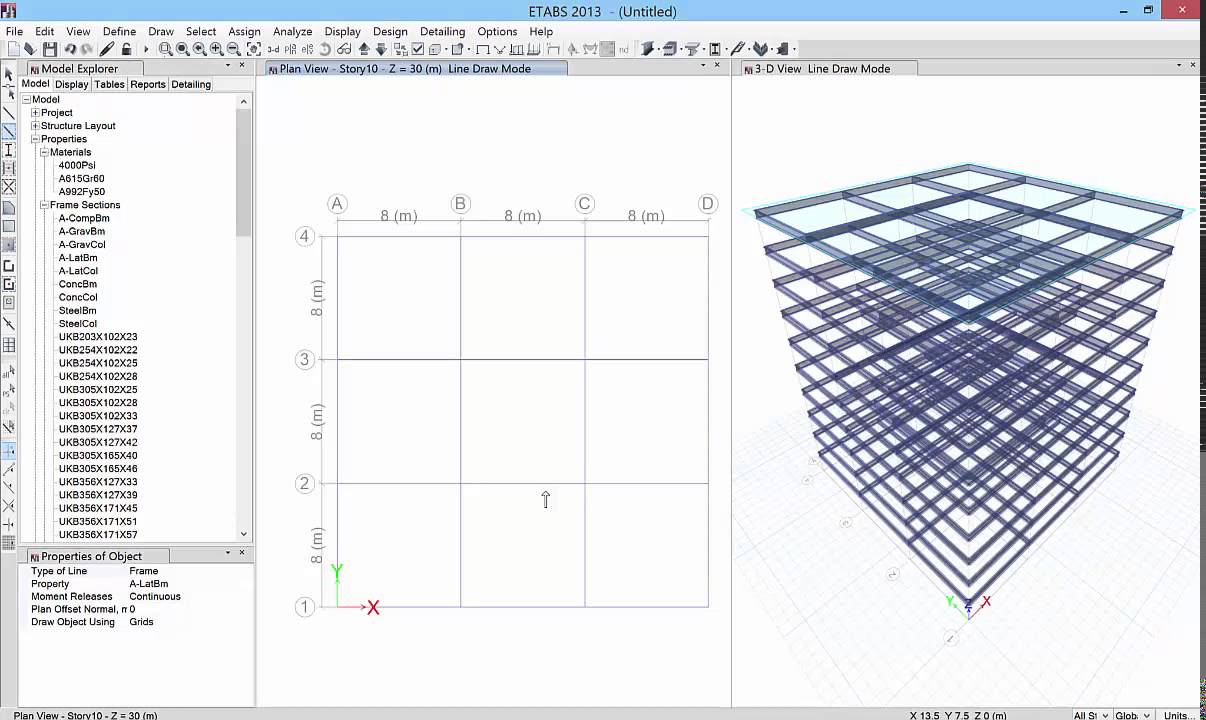Viewport: 1206px width, 720px height.
Task: Collapse the Properties tree node
Action: [35, 139]
